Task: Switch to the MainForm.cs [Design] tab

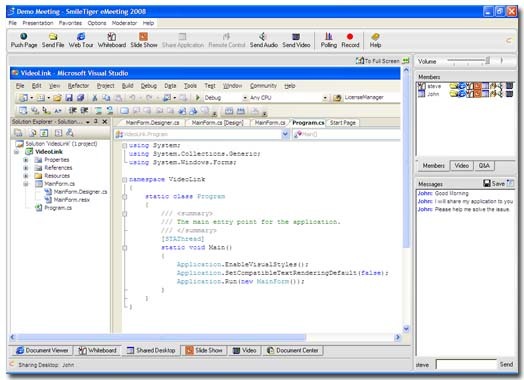Action: (x=217, y=123)
